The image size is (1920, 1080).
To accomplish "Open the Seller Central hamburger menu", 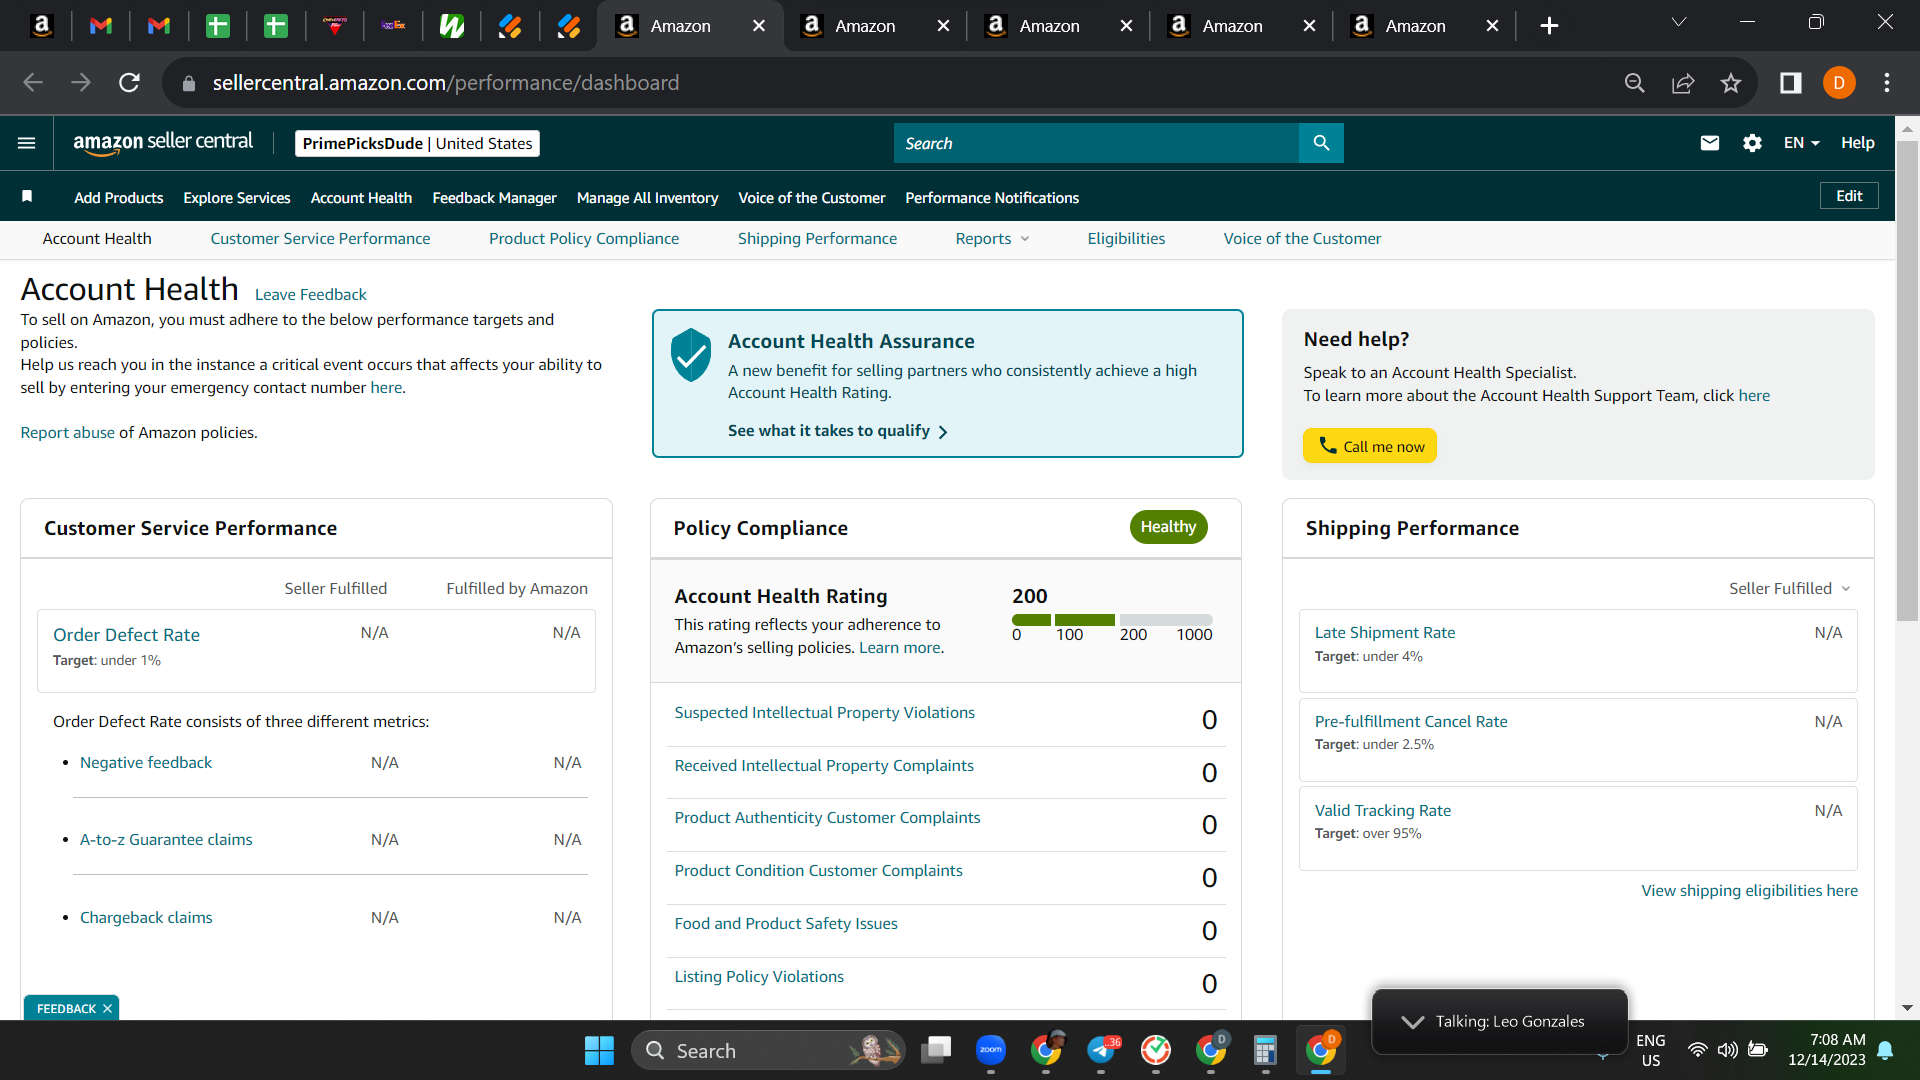I will tap(27, 143).
